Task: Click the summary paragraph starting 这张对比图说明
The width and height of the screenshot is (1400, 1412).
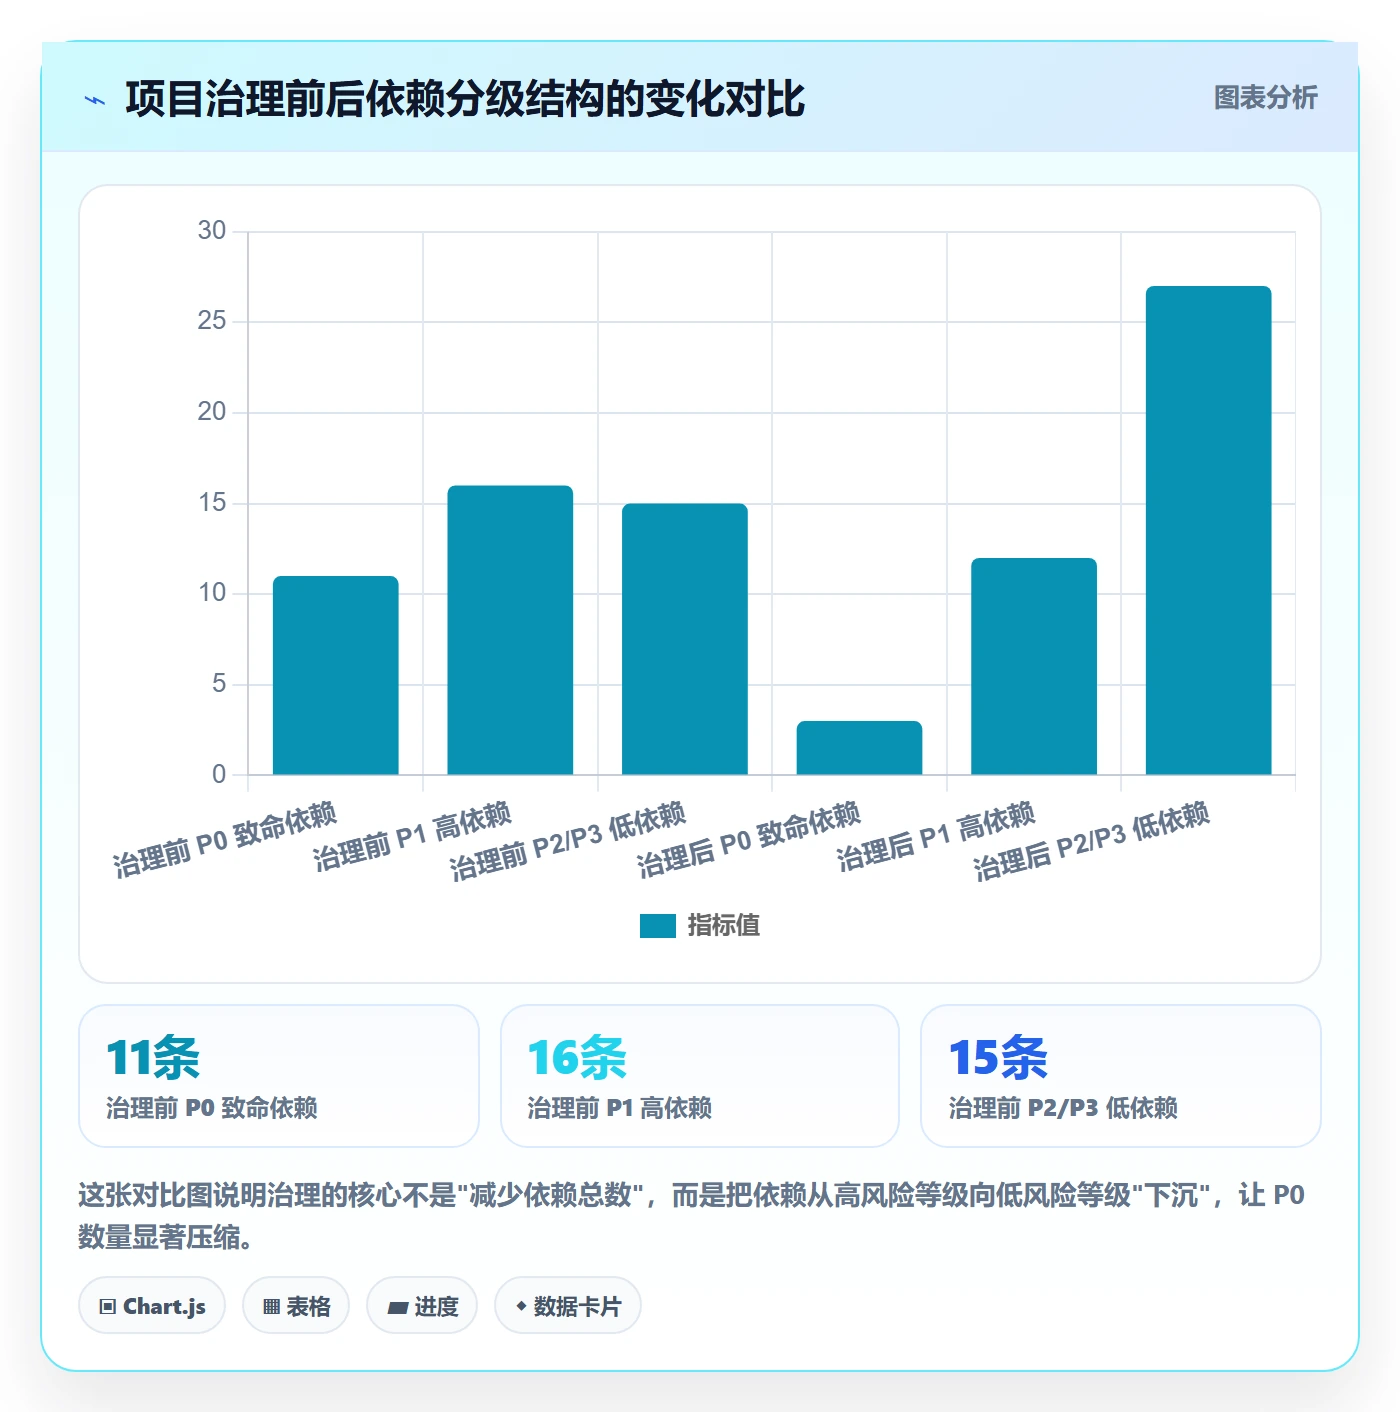Action: (x=692, y=1216)
